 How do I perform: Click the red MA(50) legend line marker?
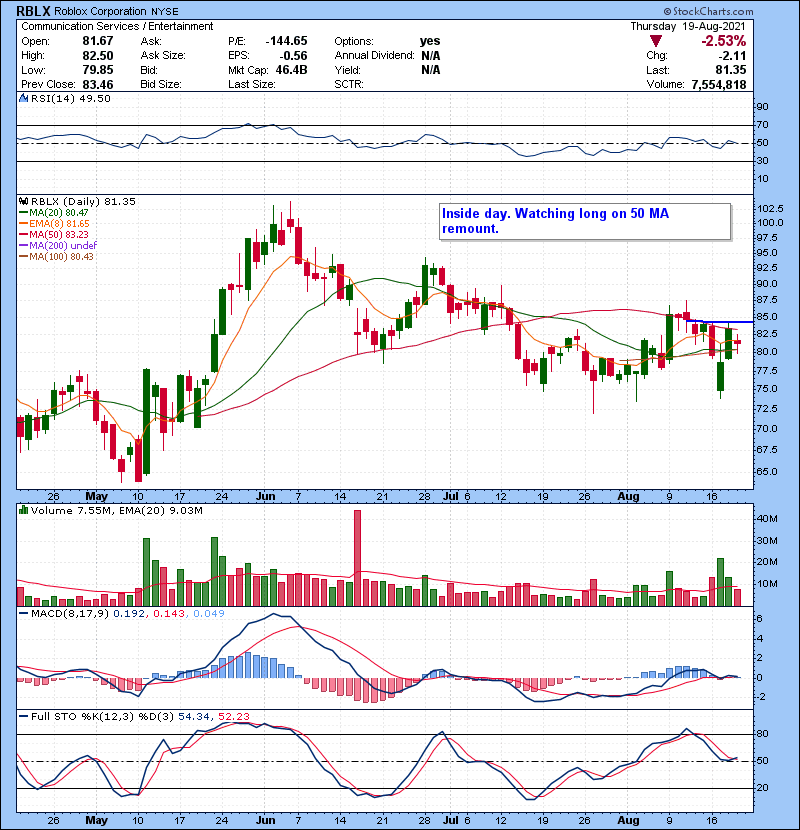click(x=24, y=234)
